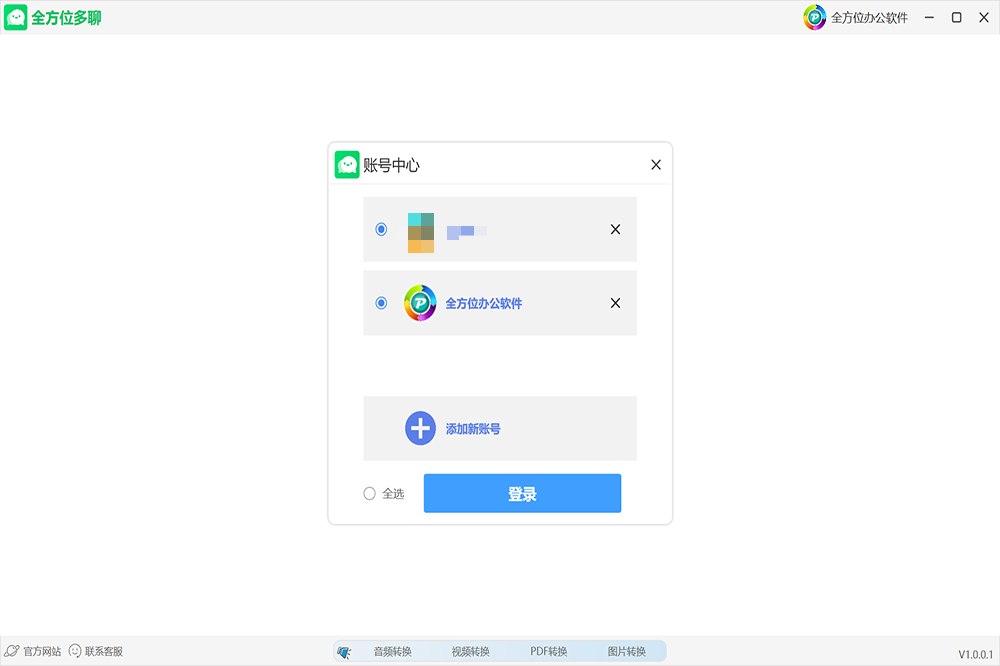Open the 音频转换 tab in bottom bar
1000x666 pixels.
392,652
